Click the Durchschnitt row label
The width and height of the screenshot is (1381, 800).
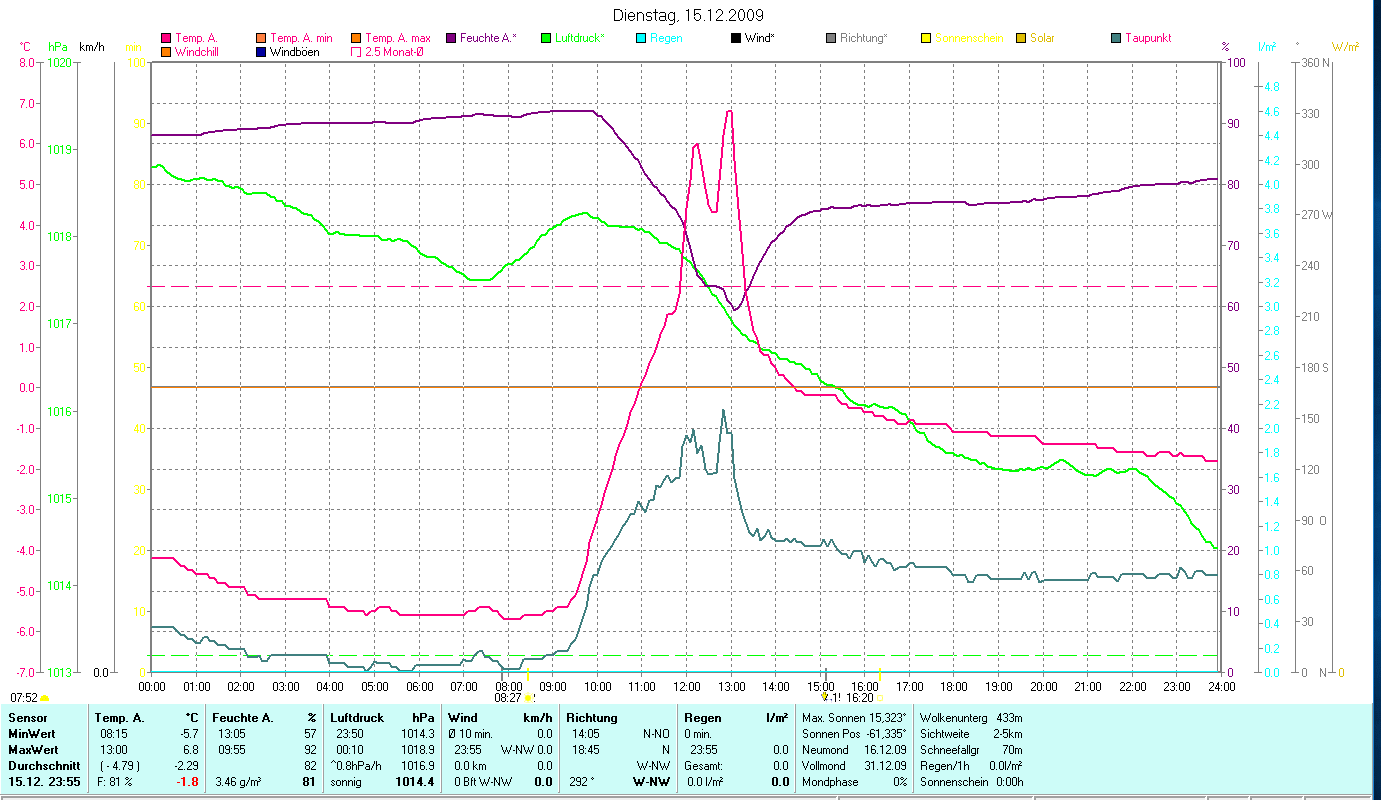click(42, 765)
